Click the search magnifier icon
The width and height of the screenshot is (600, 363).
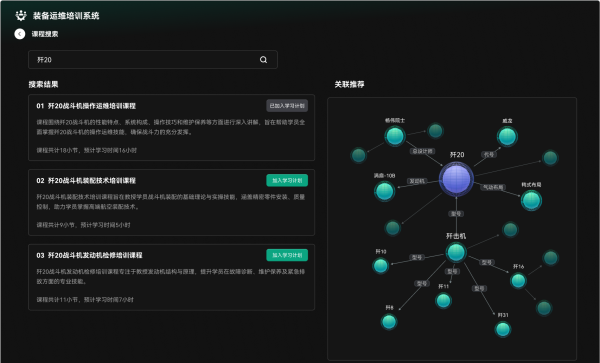pos(263,60)
